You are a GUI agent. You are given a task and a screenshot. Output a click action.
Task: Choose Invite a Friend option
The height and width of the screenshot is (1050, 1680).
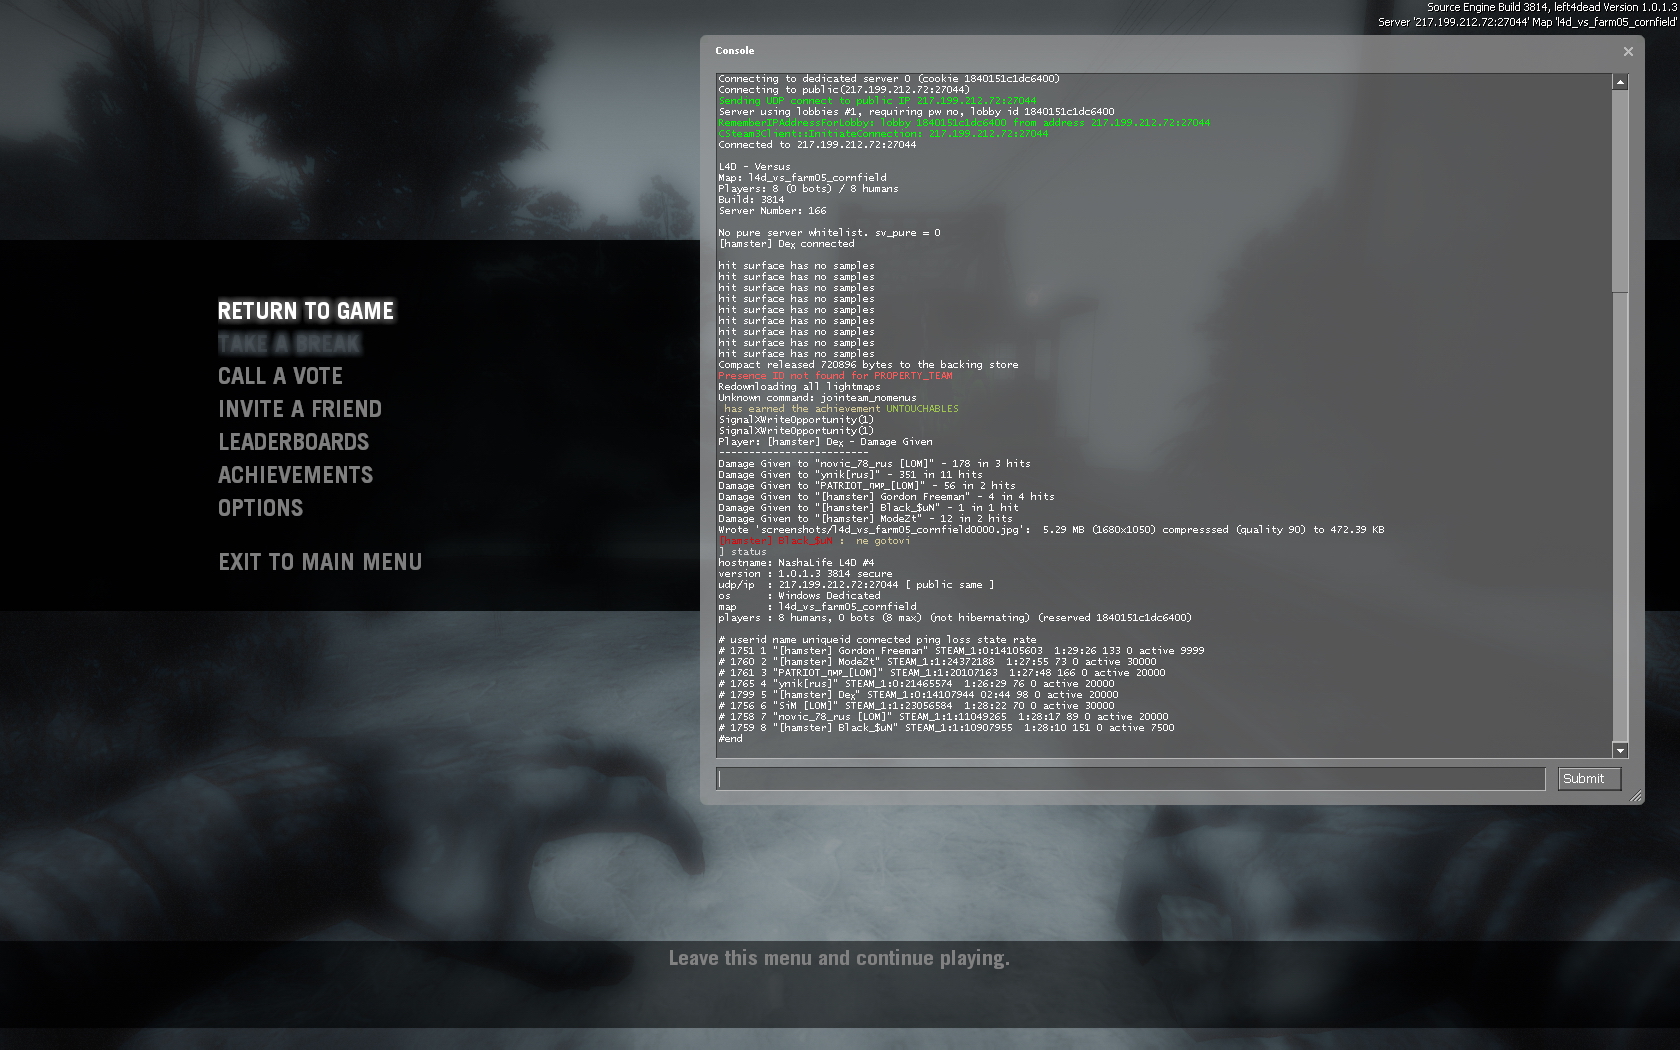point(300,409)
